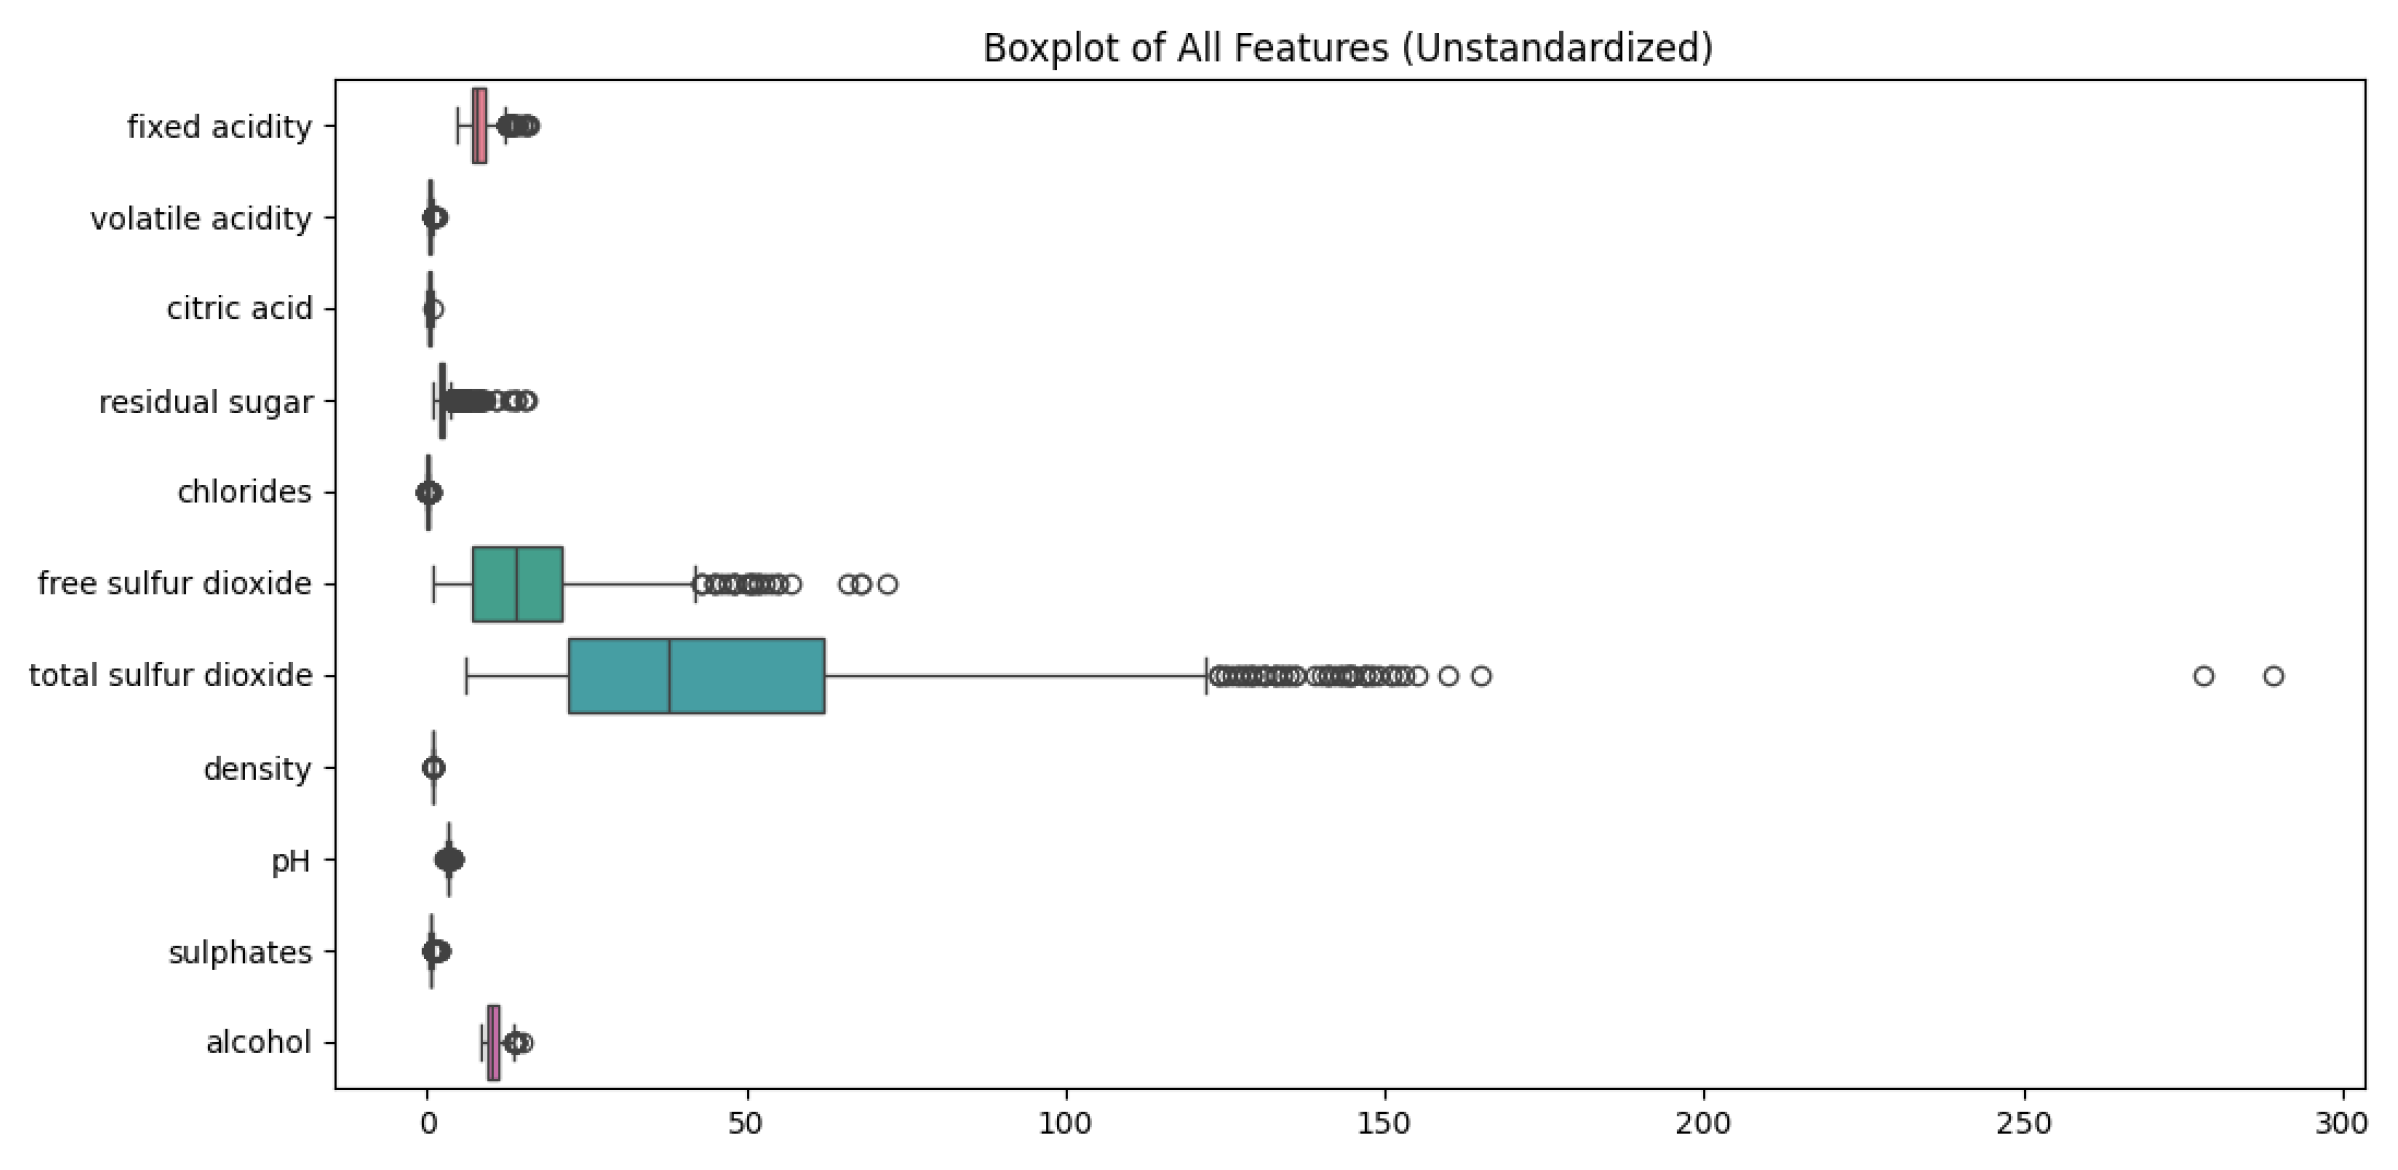Click the x-axis tick label "150"
Image resolution: width=2398 pixels, height=1170 pixels.
pos(1384,1124)
